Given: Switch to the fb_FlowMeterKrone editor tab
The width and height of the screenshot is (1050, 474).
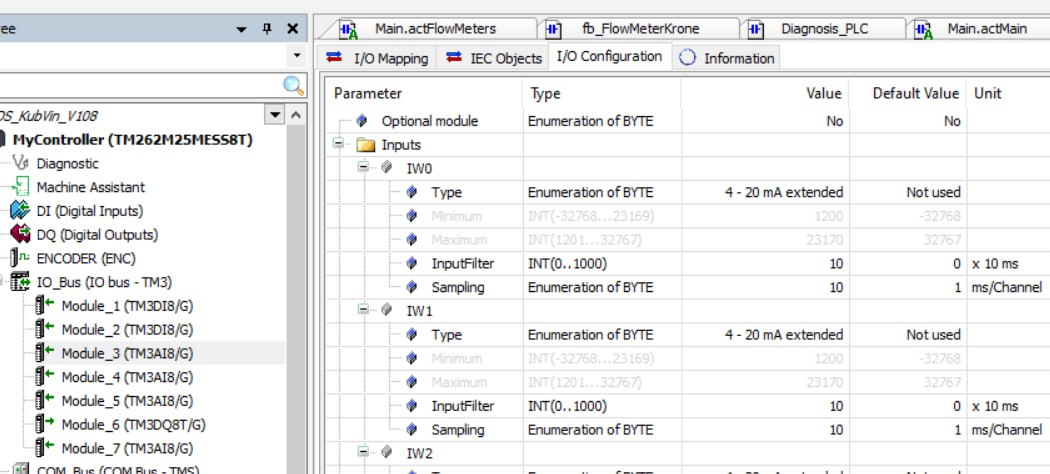Looking at the screenshot, I should coord(640,29).
